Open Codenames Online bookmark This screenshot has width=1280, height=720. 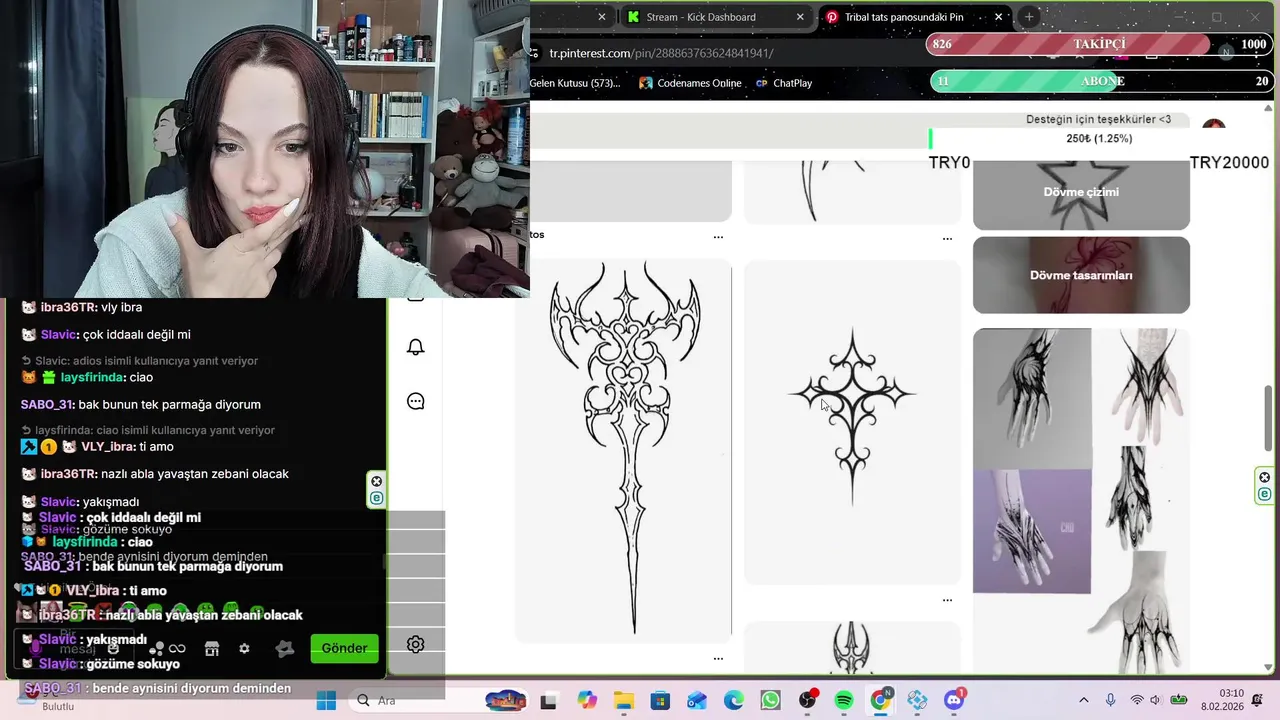pyautogui.click(x=690, y=83)
